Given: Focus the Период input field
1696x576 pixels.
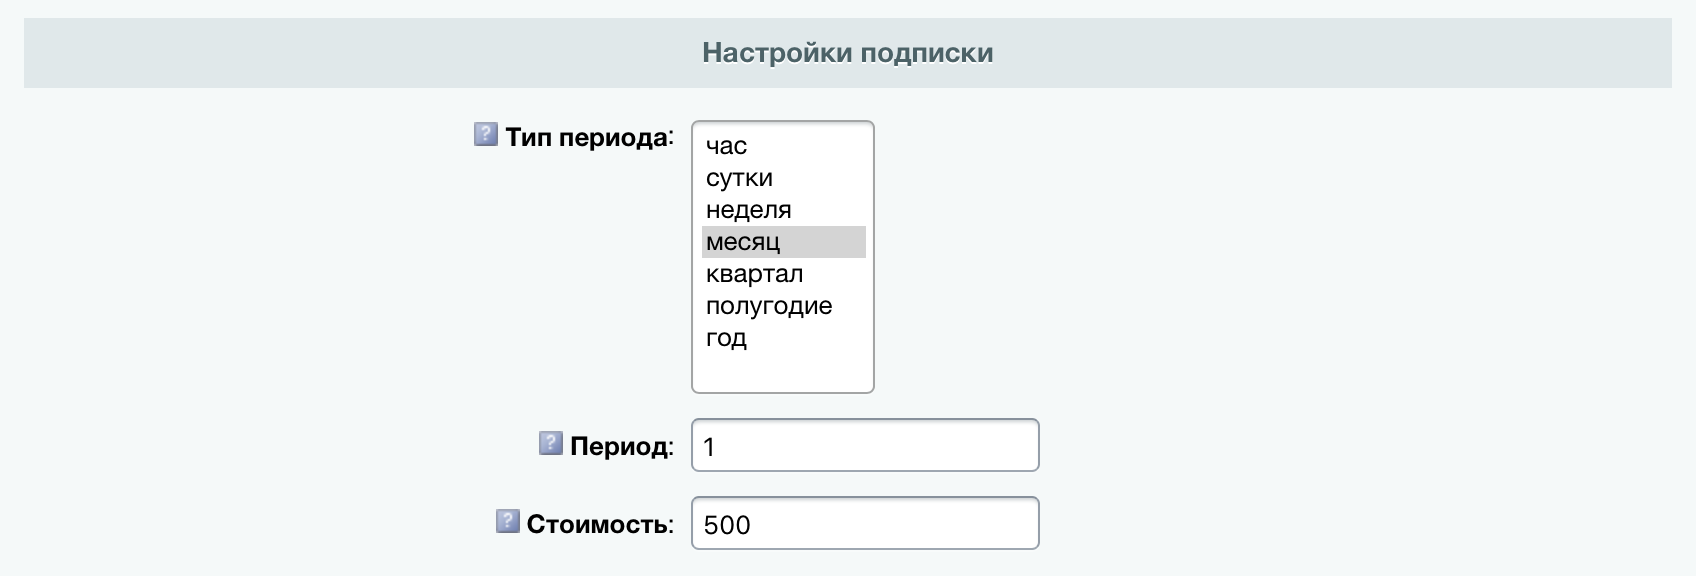Looking at the screenshot, I should pyautogui.click(x=865, y=445).
